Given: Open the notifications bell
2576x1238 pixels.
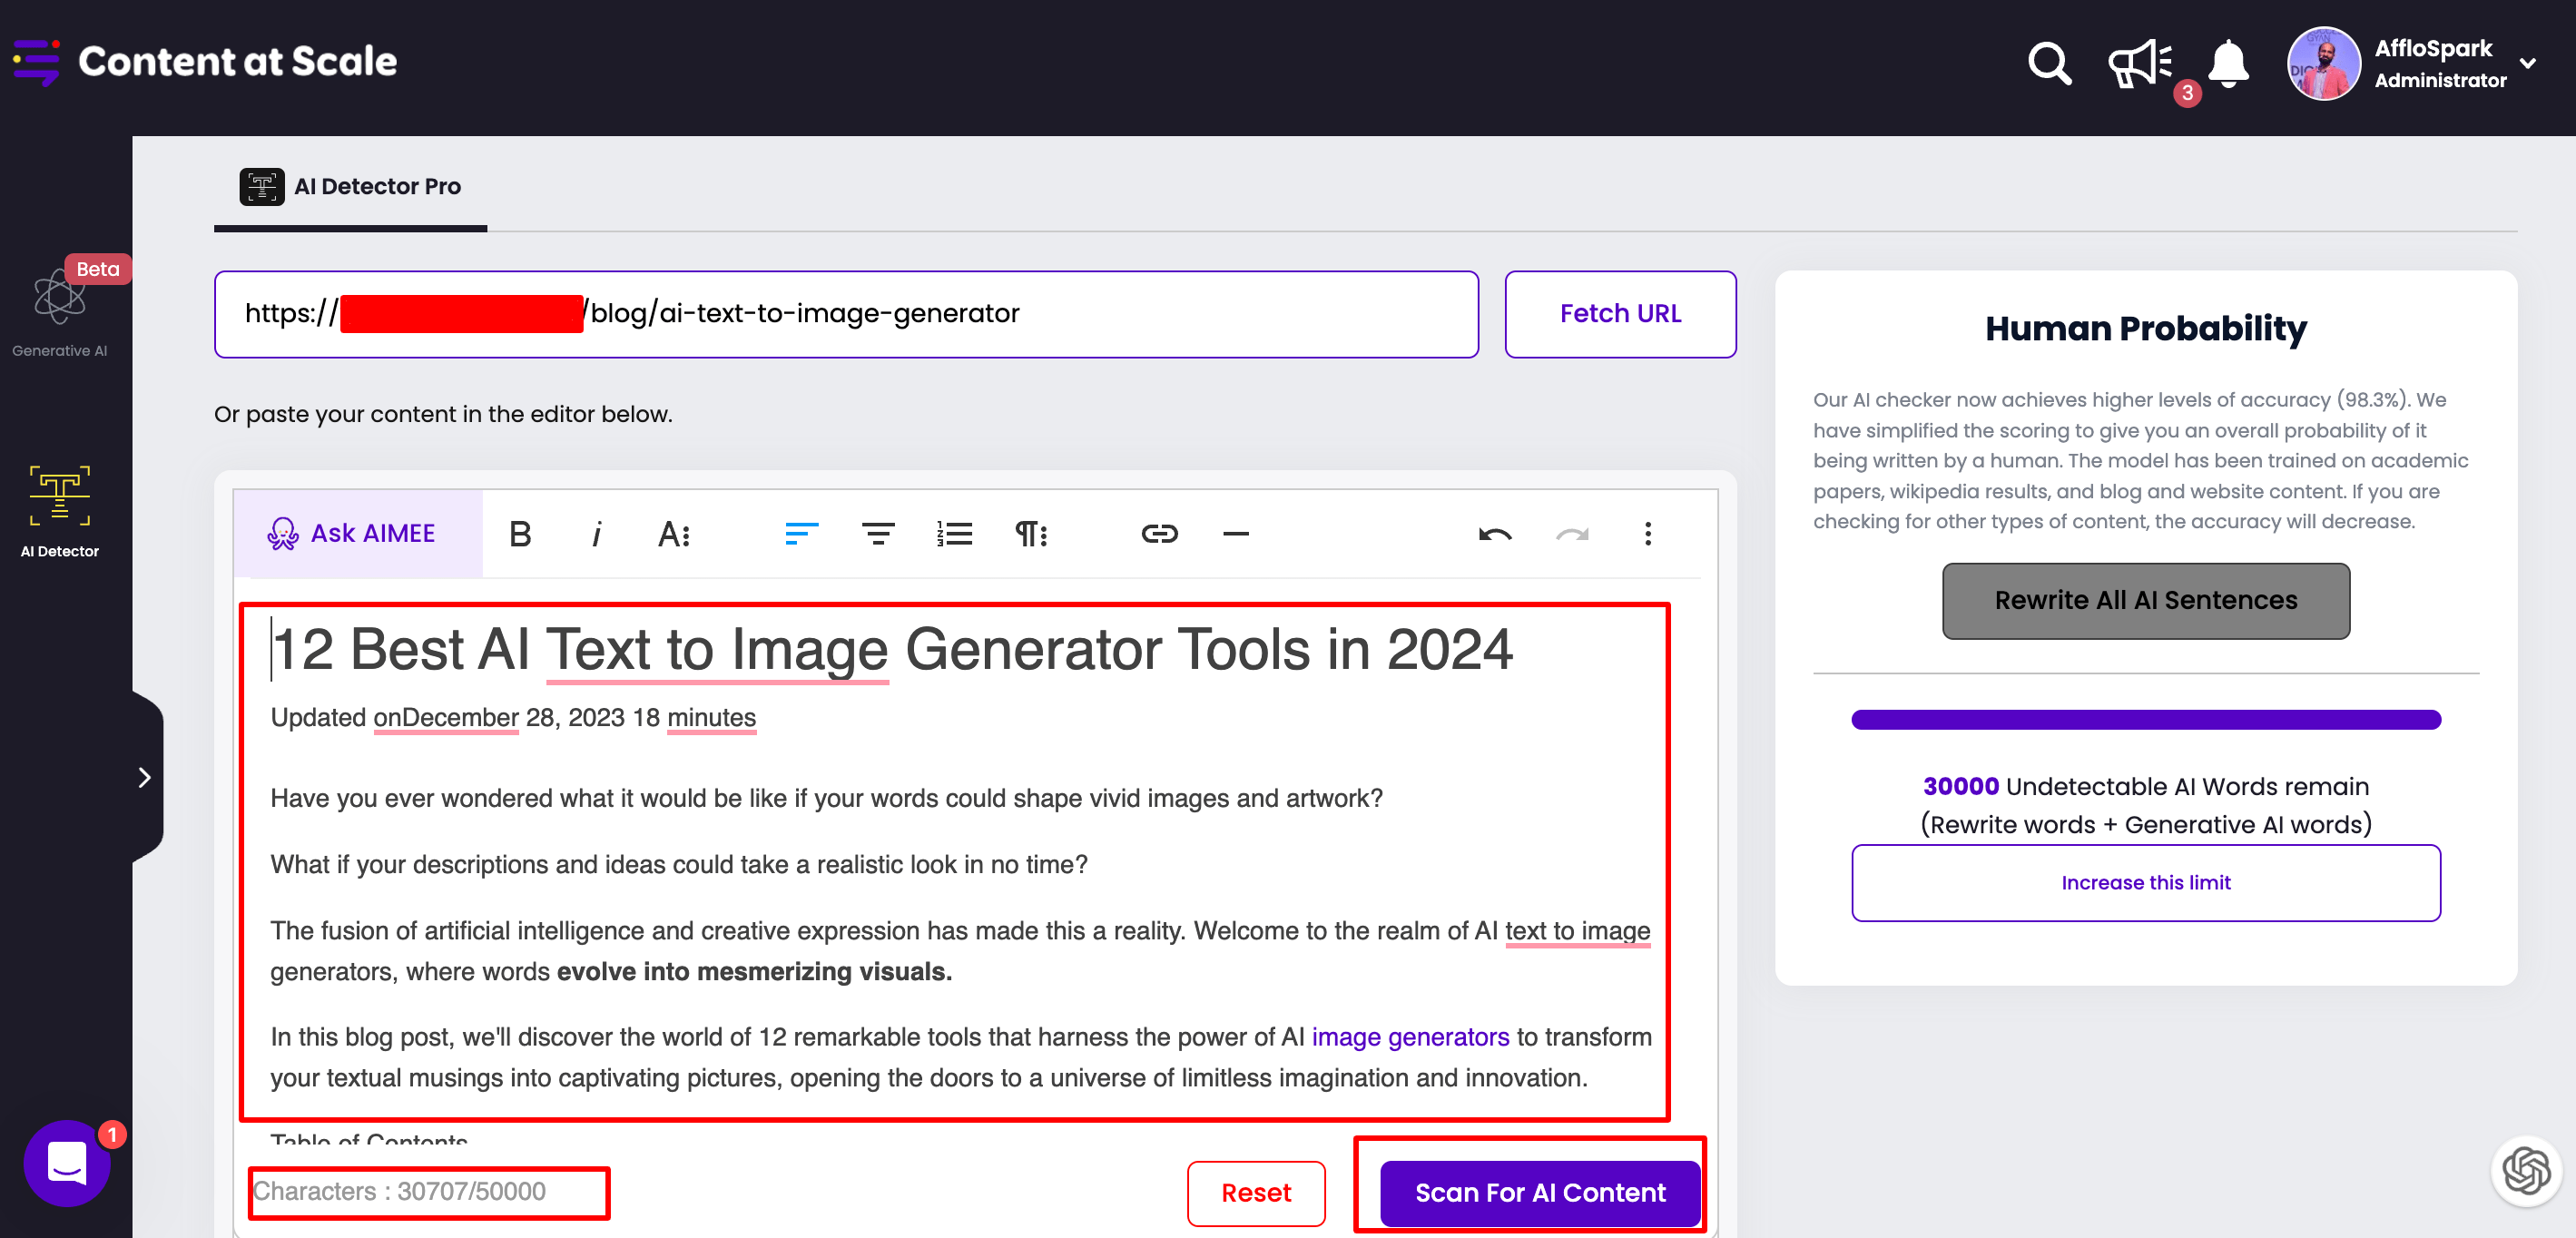Looking at the screenshot, I should (2228, 64).
